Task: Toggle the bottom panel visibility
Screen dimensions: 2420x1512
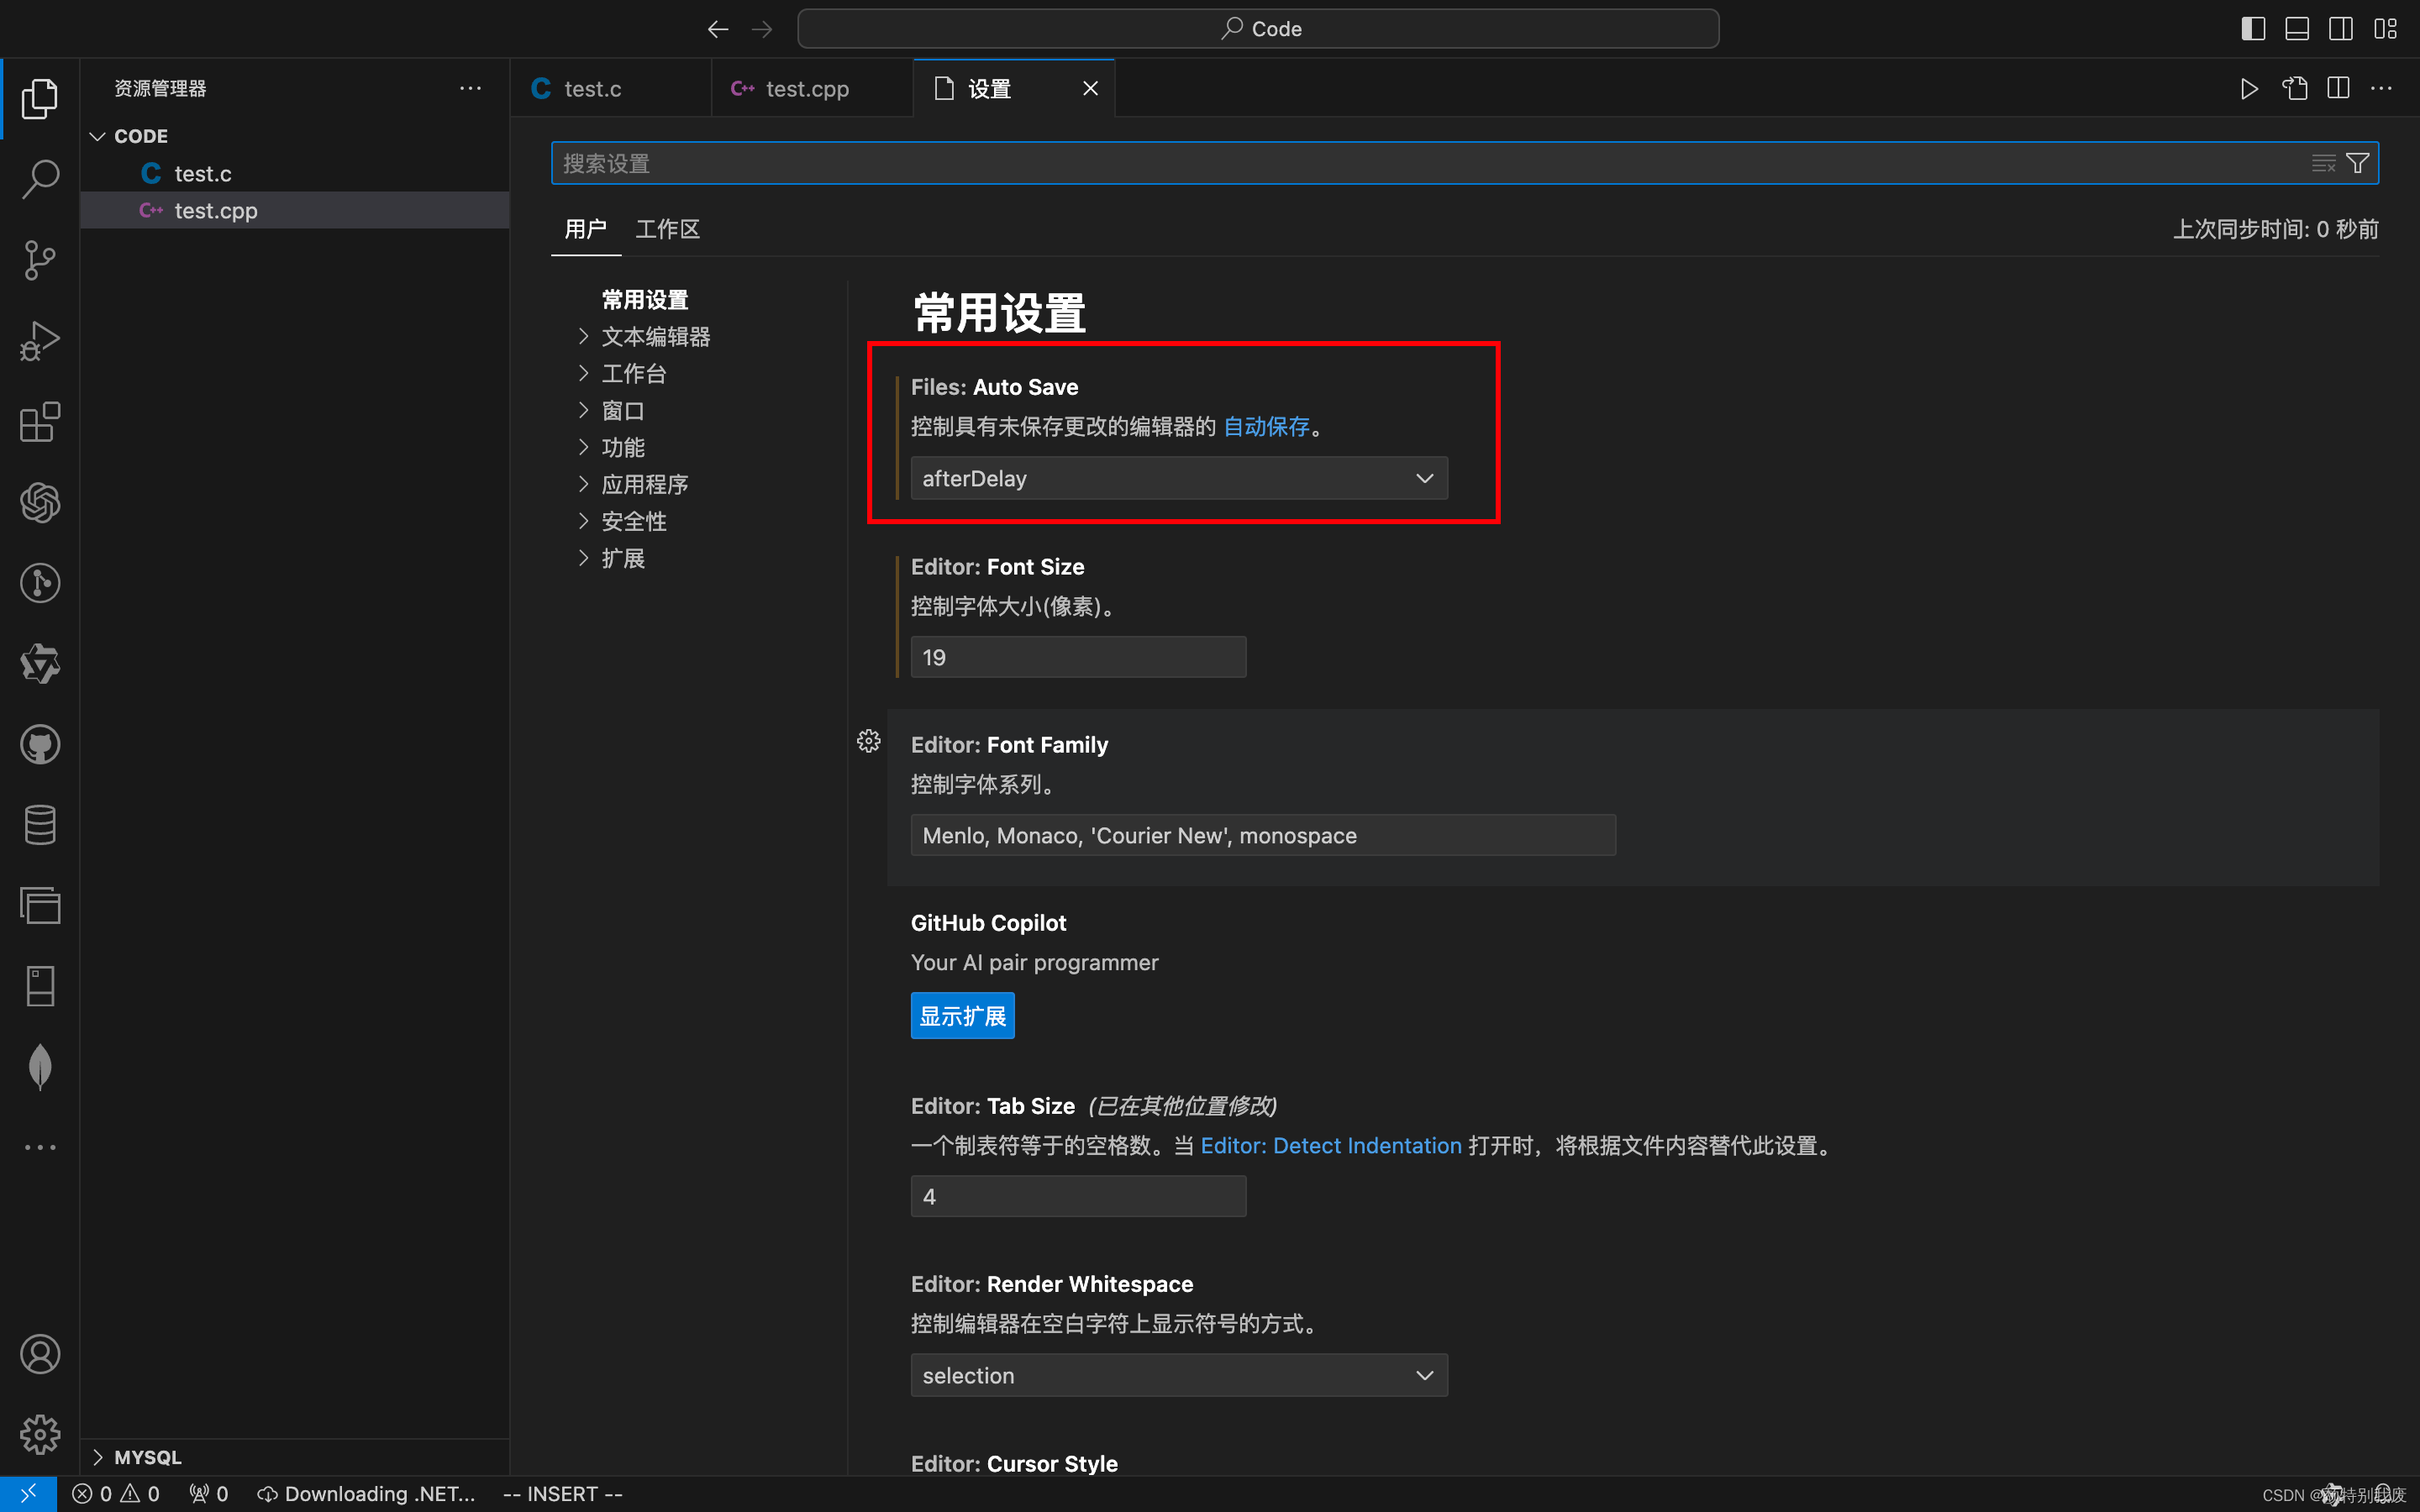Action: (2297, 29)
